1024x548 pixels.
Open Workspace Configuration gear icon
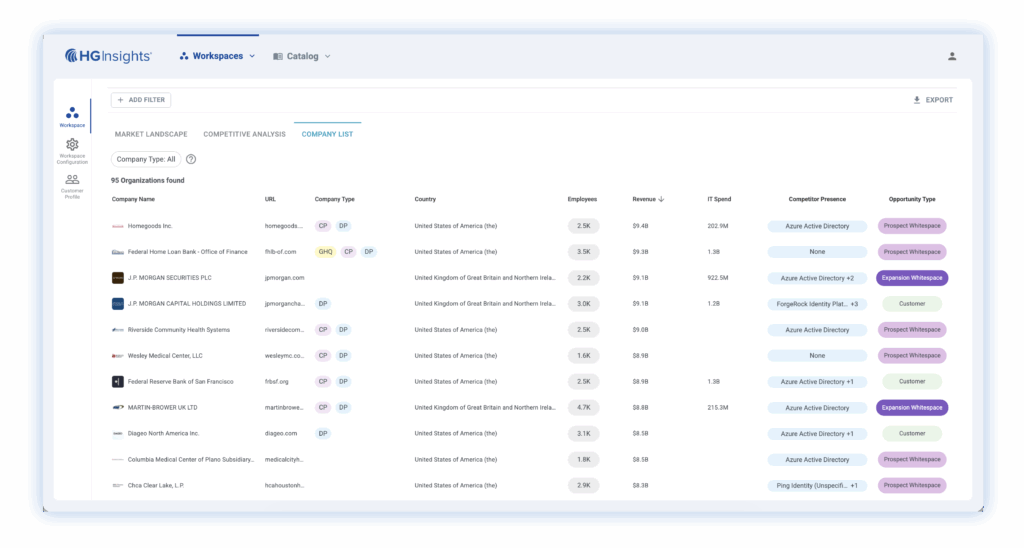coord(72,146)
